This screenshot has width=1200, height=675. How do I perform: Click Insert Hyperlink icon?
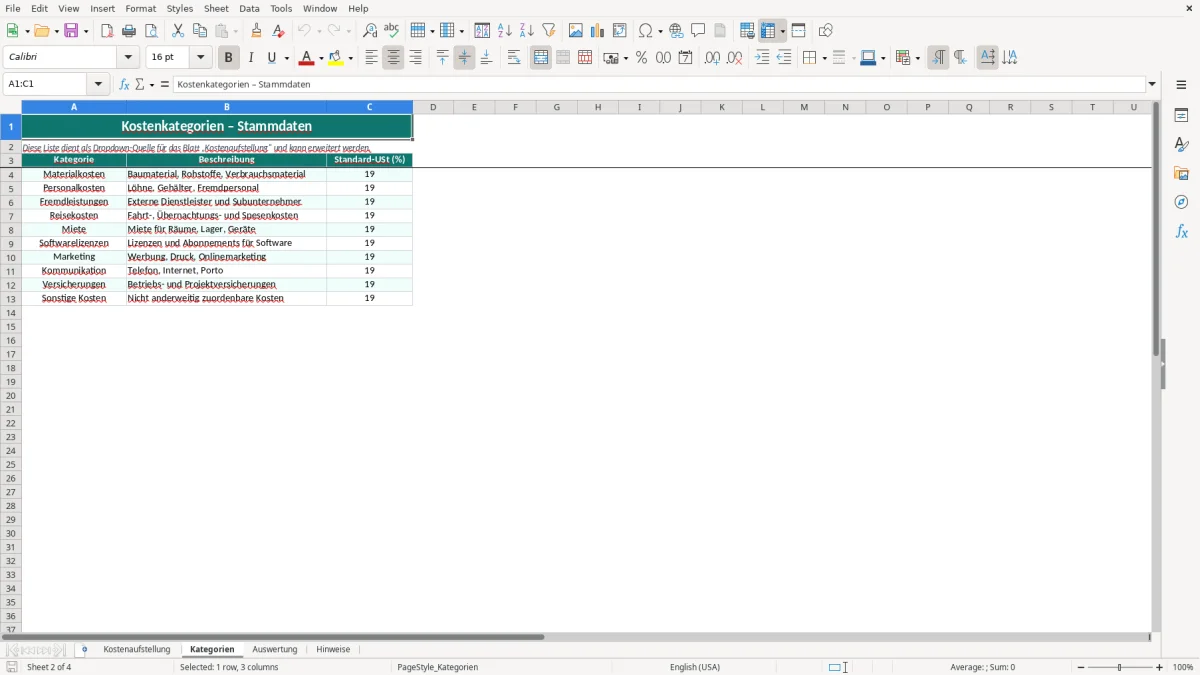pyautogui.click(x=676, y=31)
